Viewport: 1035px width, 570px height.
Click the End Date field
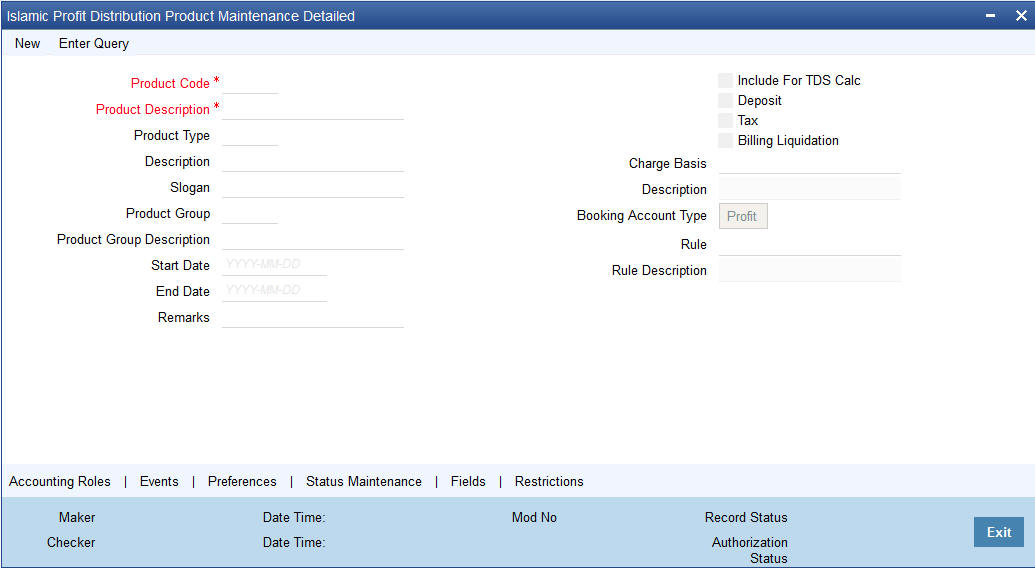(275, 291)
